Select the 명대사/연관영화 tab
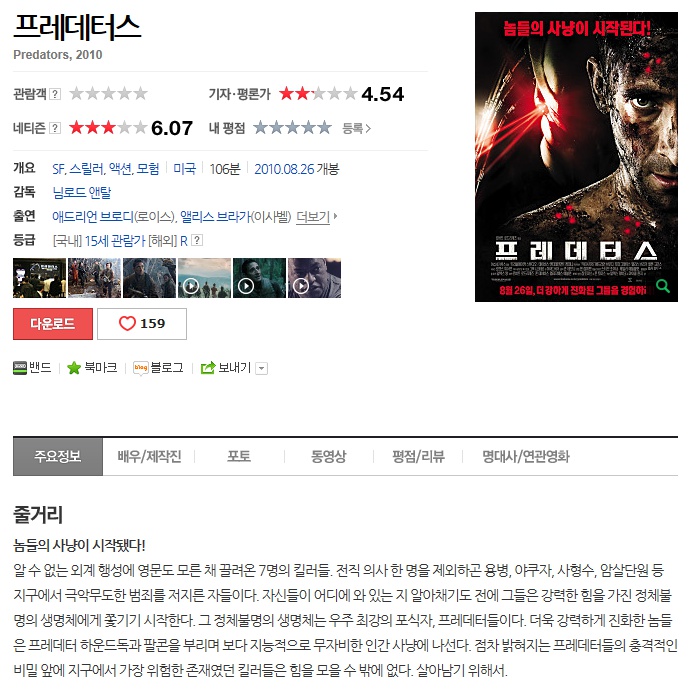The image size is (691, 696). coord(526,456)
